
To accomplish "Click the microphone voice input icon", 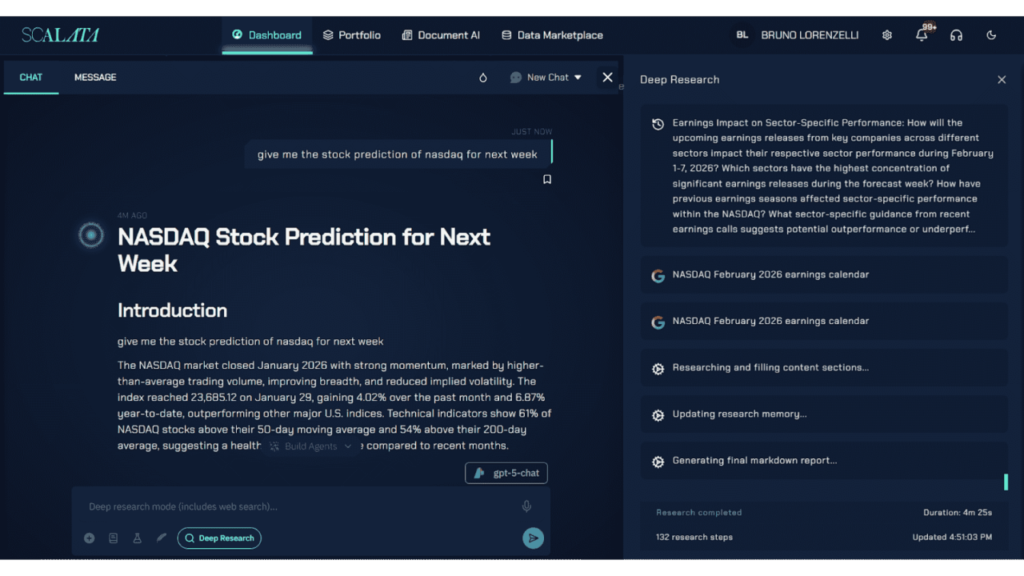I will [x=527, y=507].
